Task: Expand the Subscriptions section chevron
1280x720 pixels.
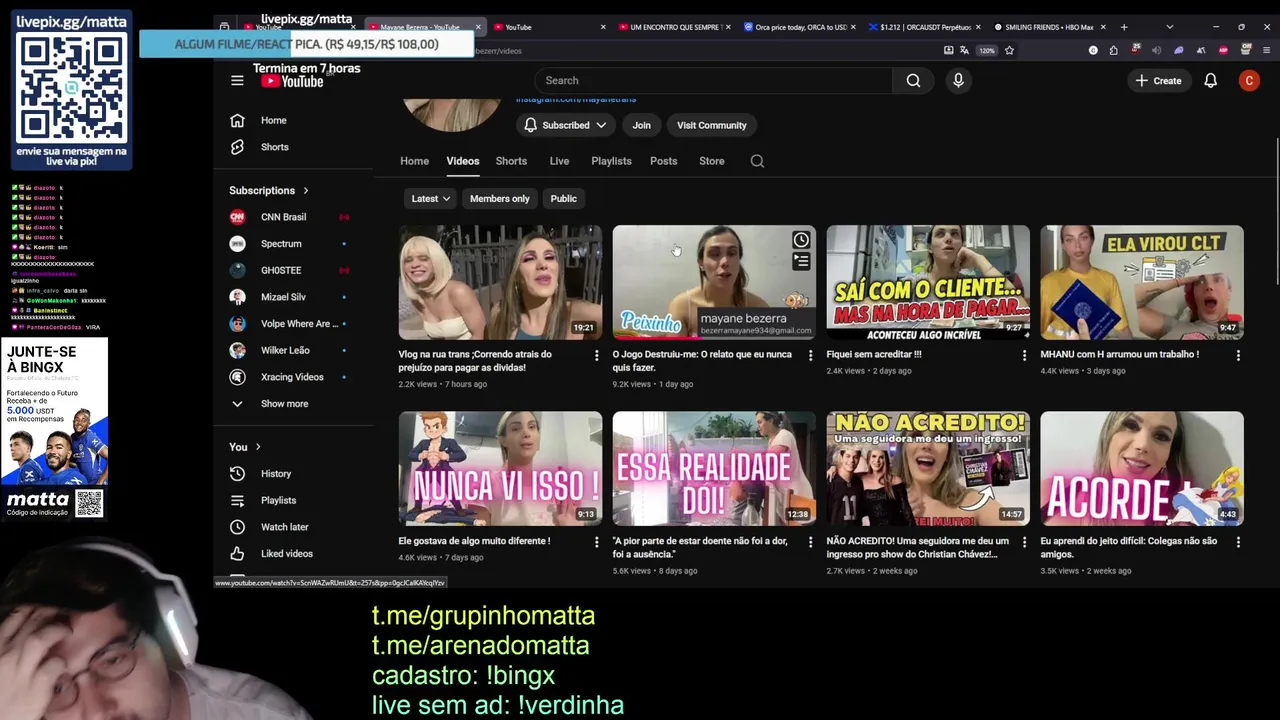Action: tap(306, 191)
